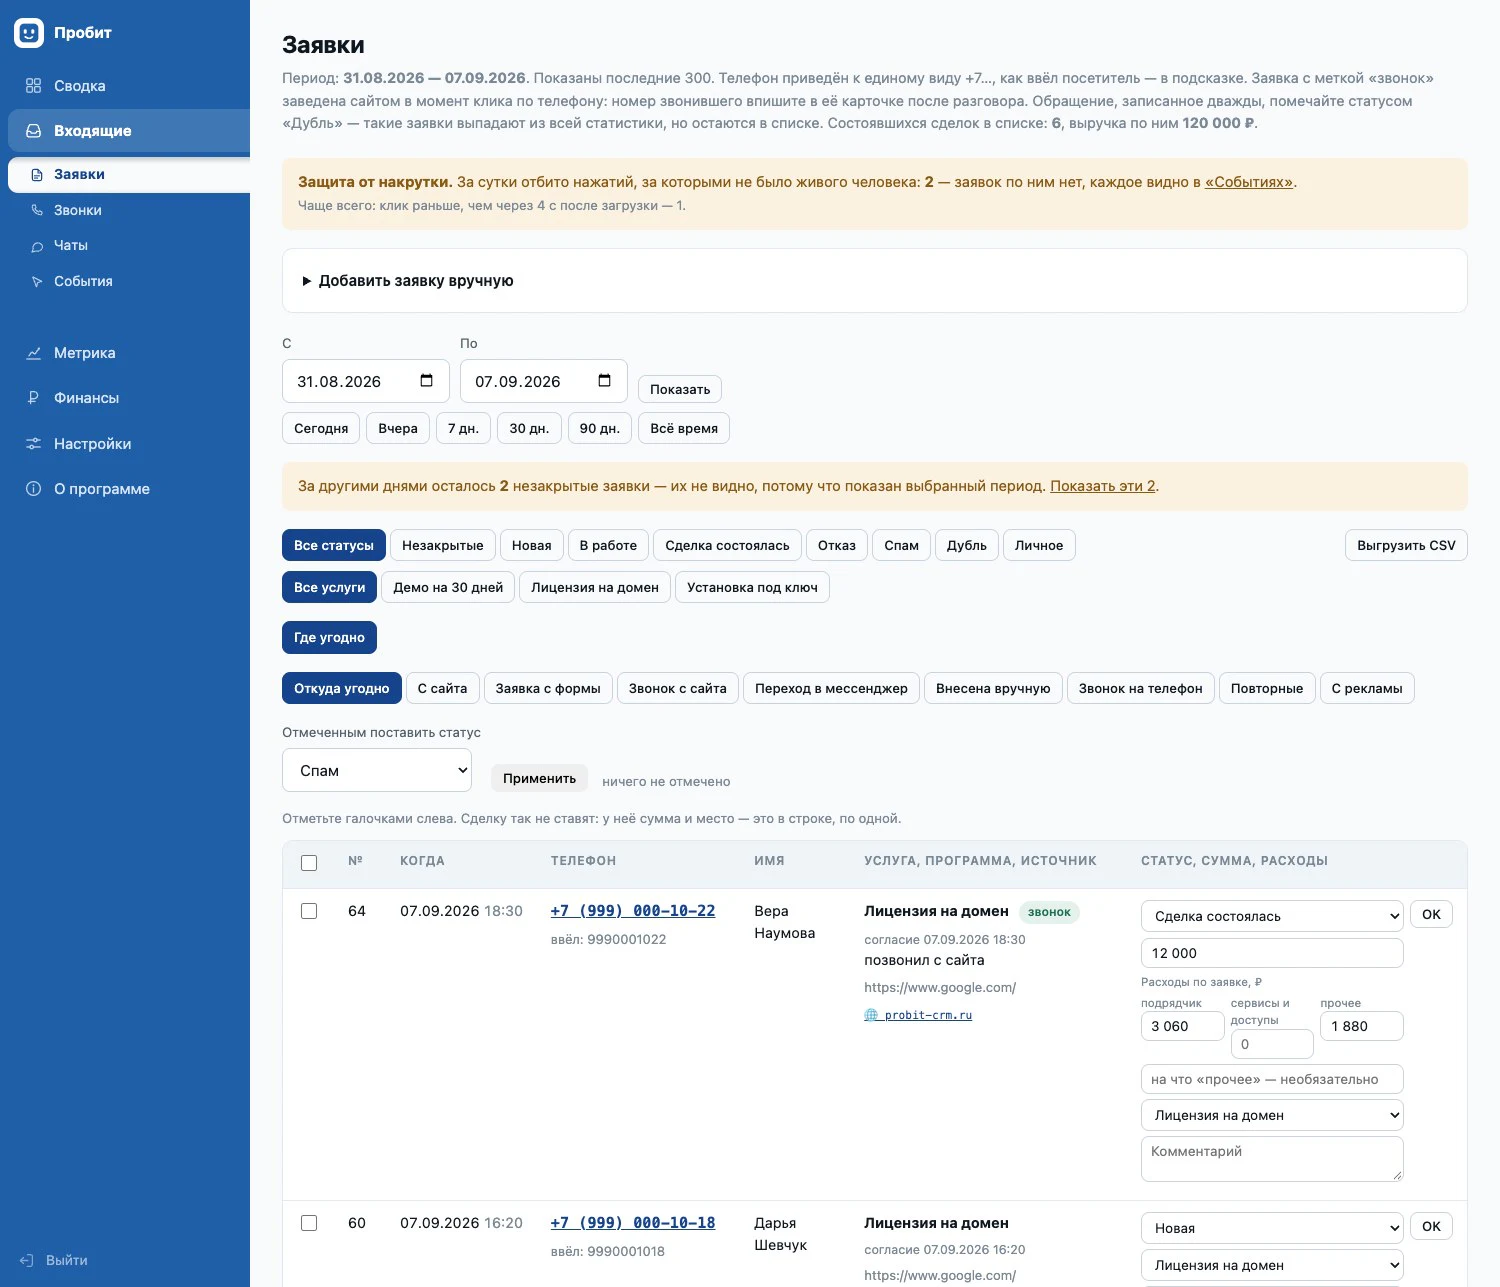This screenshot has height=1287, width=1500.
Task: Tick the select-all checkbox in table header
Action: tap(309, 863)
